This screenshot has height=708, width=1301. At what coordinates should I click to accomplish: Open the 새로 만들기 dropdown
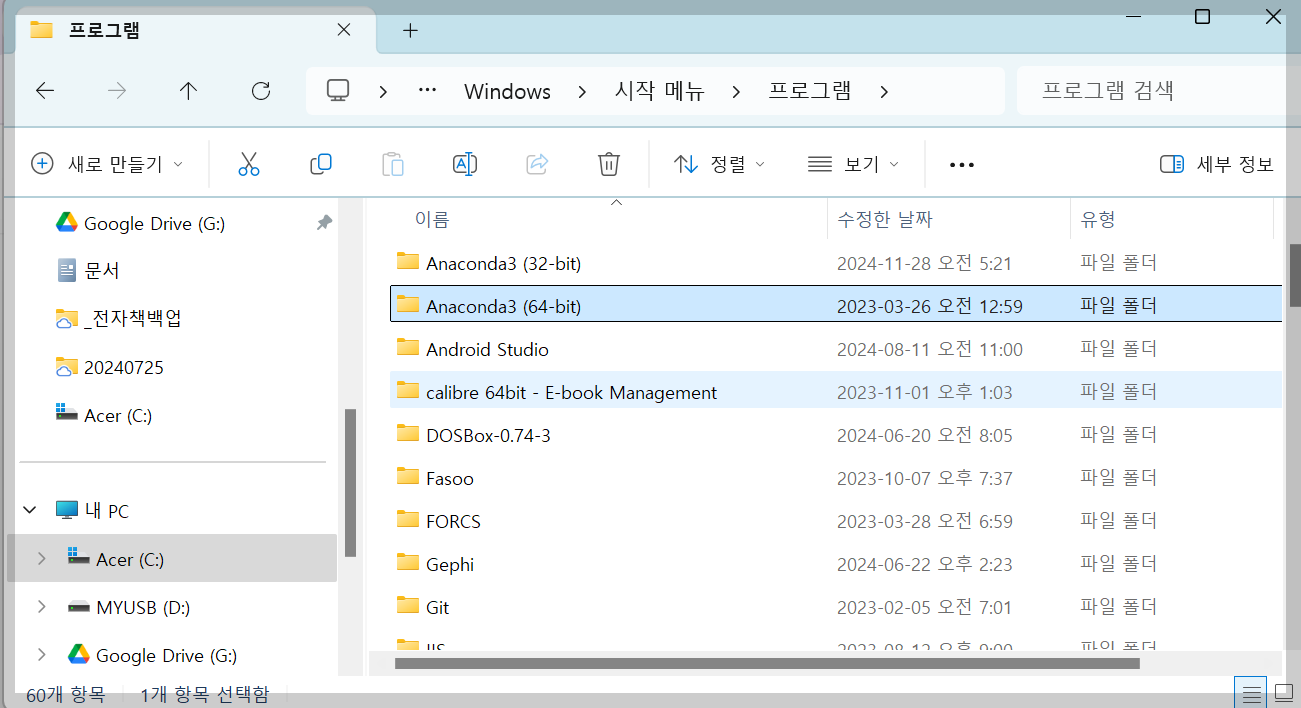point(108,164)
